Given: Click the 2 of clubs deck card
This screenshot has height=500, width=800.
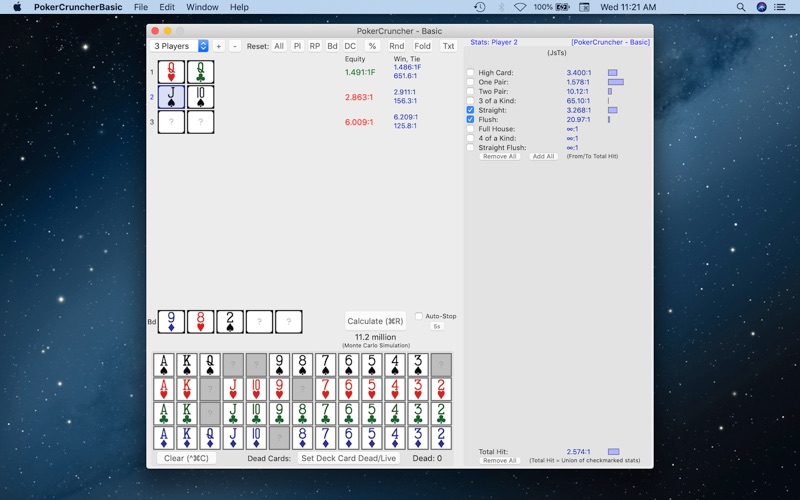Looking at the screenshot, I should pyautogui.click(x=441, y=413).
